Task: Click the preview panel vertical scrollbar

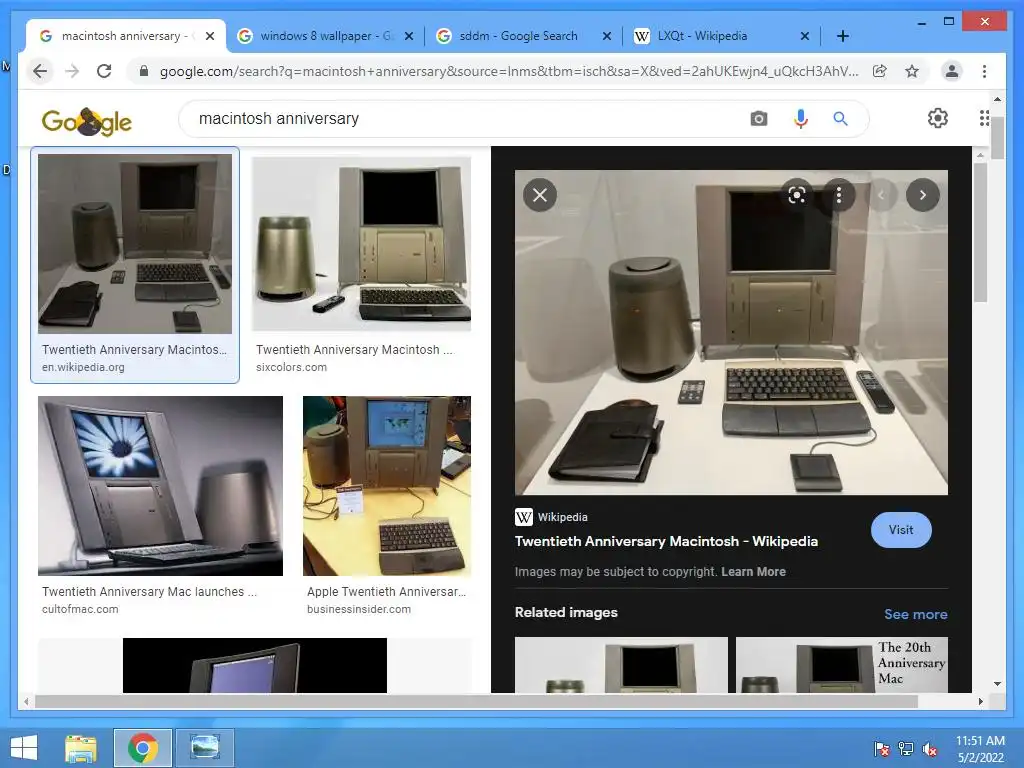Action: 980,232
